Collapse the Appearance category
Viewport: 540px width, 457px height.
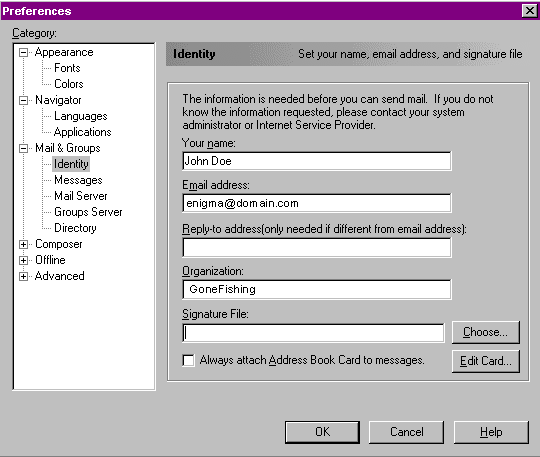click(23, 52)
